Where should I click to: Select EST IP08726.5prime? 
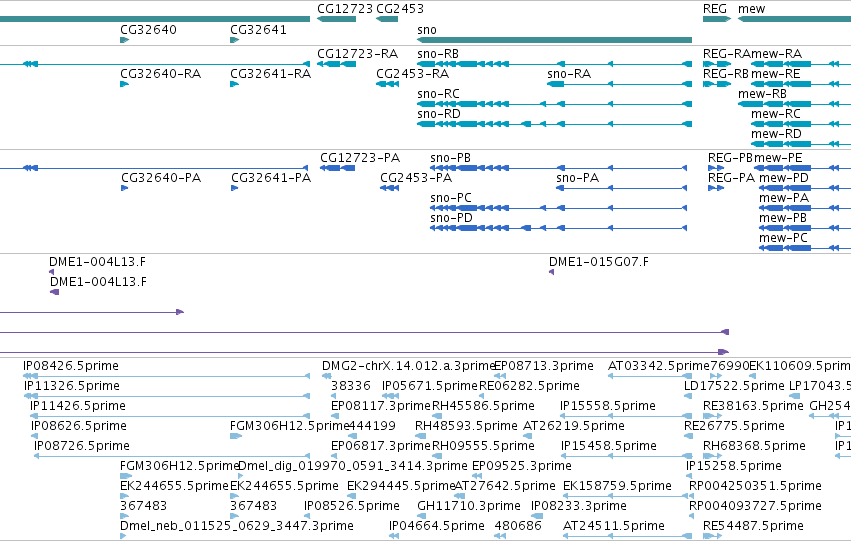172,456
